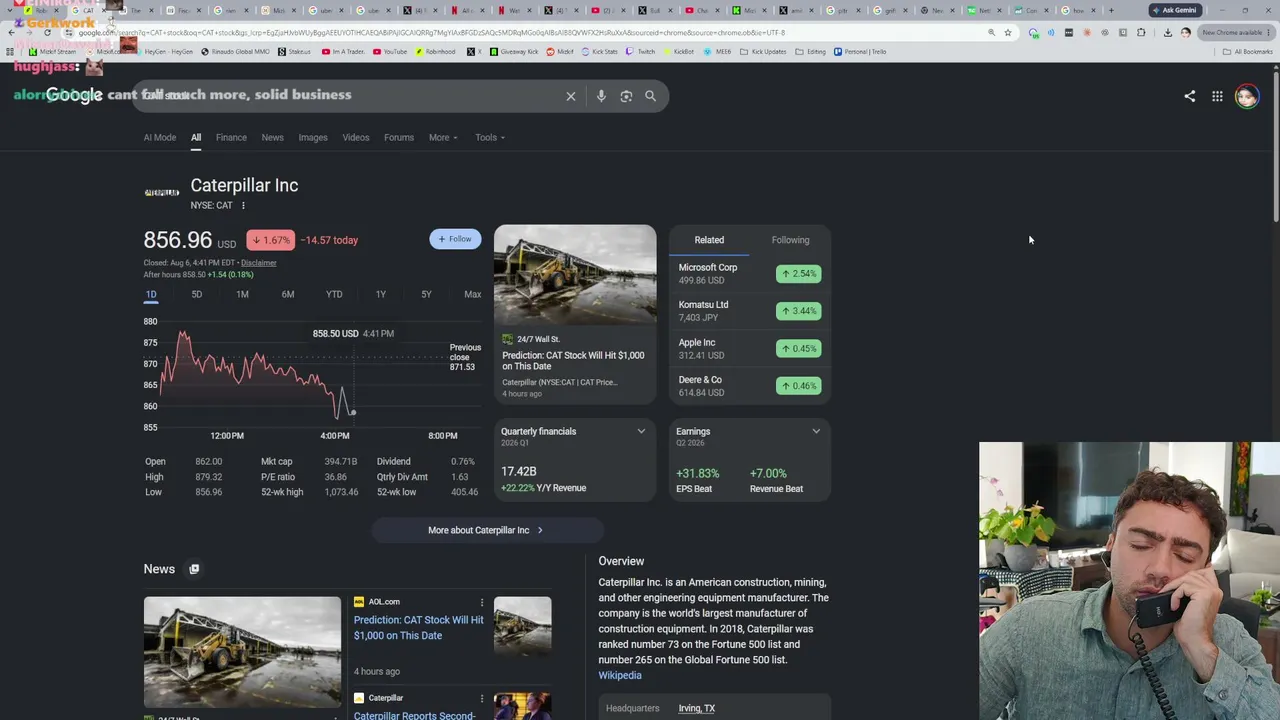The width and height of the screenshot is (1280, 720).
Task: Share this search results page
Action: coord(1189,96)
